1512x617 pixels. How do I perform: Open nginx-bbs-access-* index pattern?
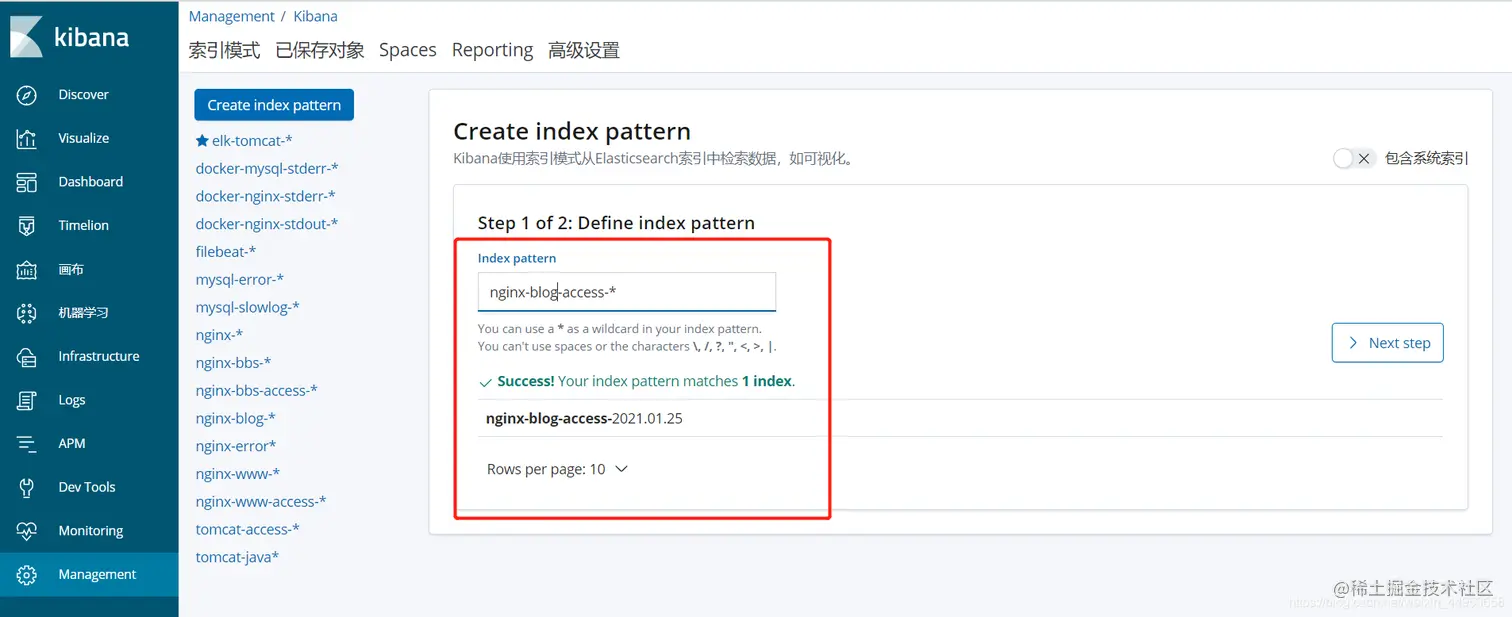coord(257,391)
